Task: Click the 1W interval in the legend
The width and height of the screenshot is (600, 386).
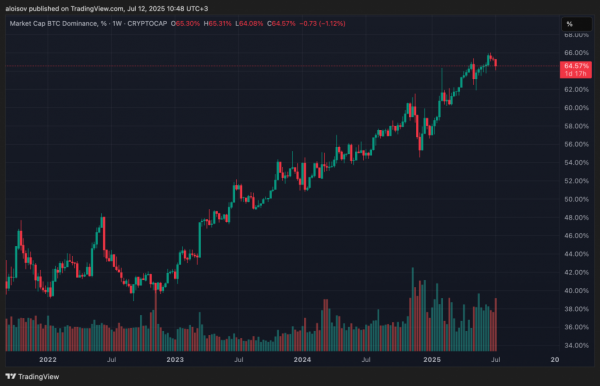Action: pyautogui.click(x=117, y=24)
